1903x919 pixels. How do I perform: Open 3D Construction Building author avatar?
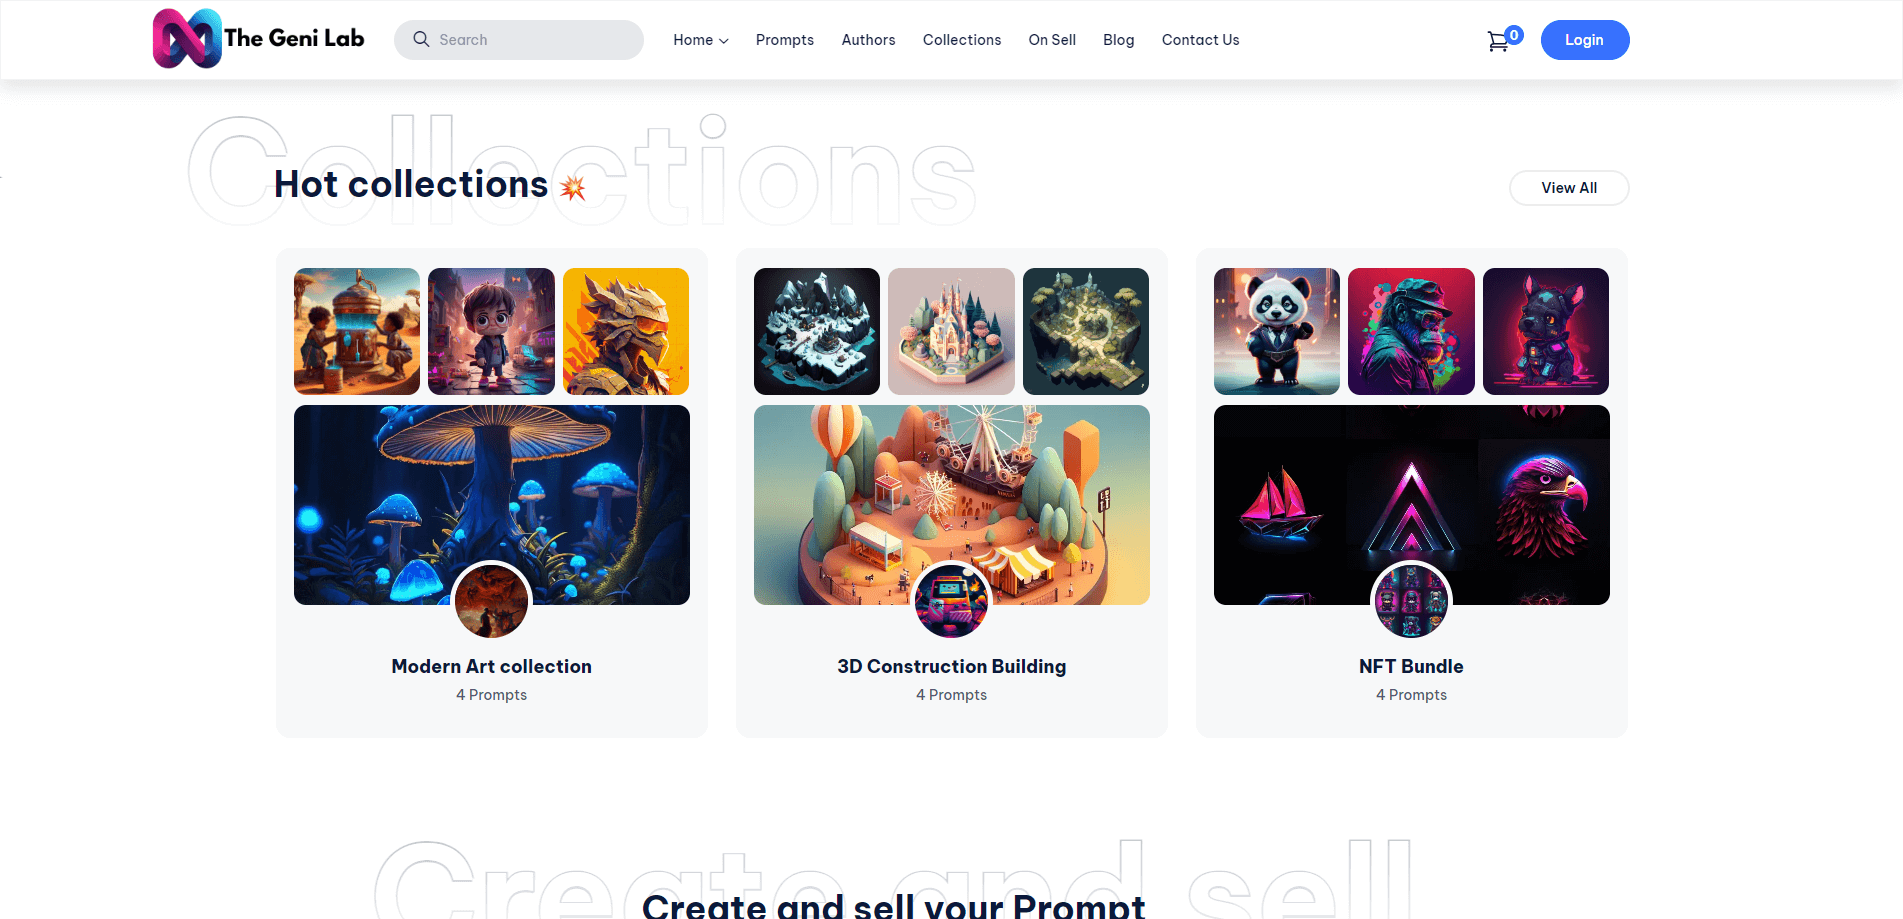pos(951,601)
